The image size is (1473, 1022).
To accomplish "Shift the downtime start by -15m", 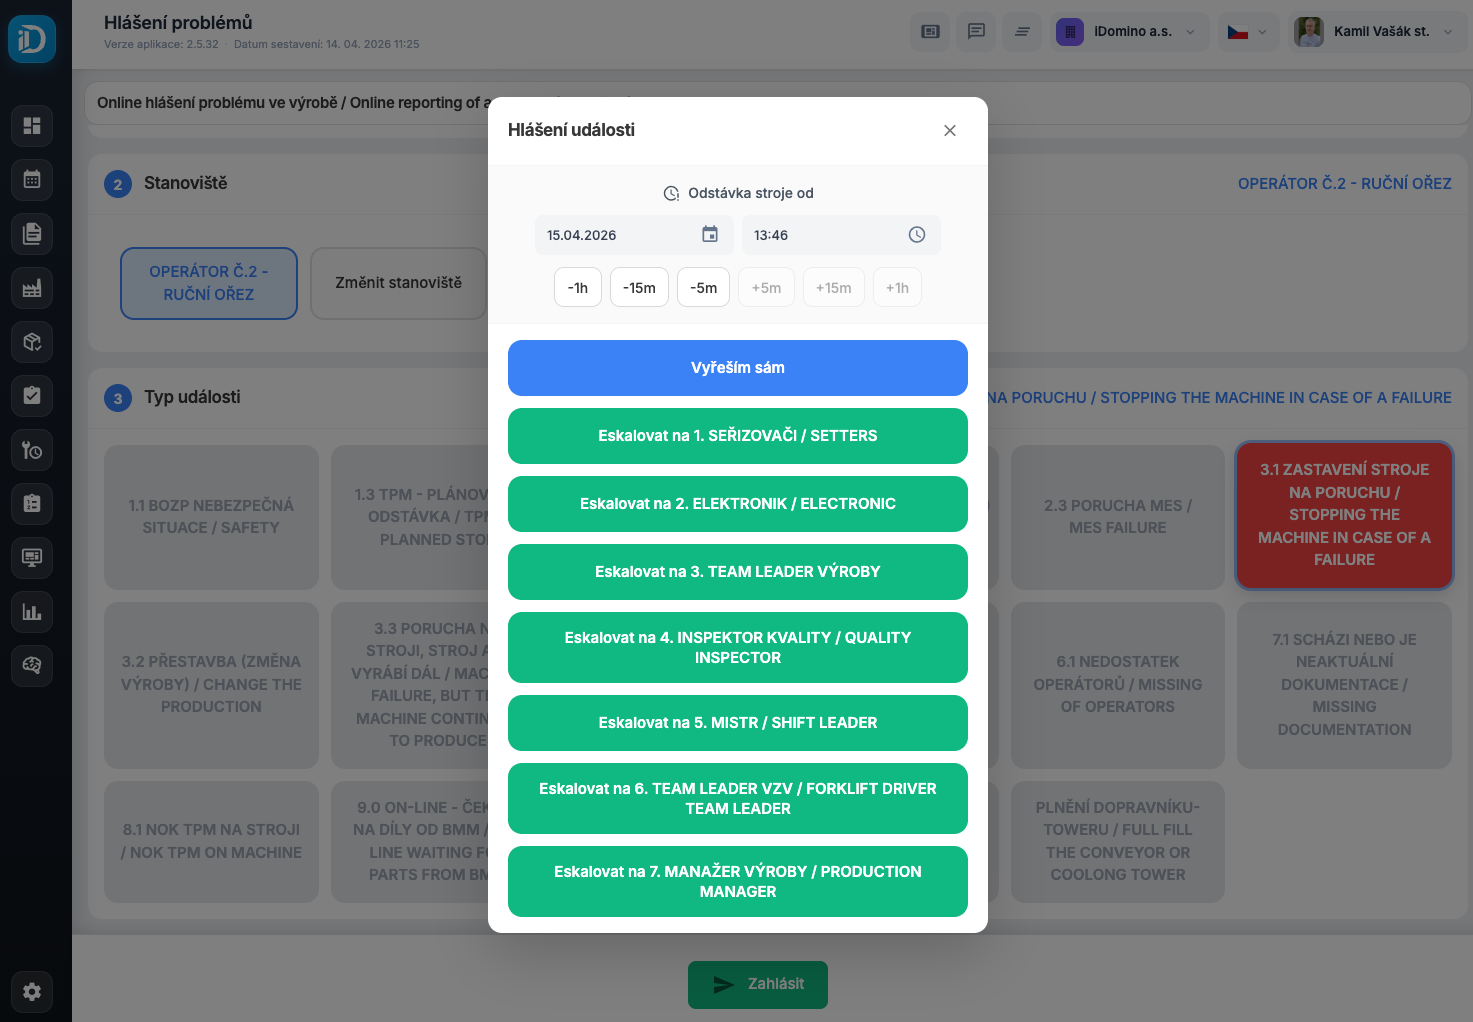I will pyautogui.click(x=639, y=288).
